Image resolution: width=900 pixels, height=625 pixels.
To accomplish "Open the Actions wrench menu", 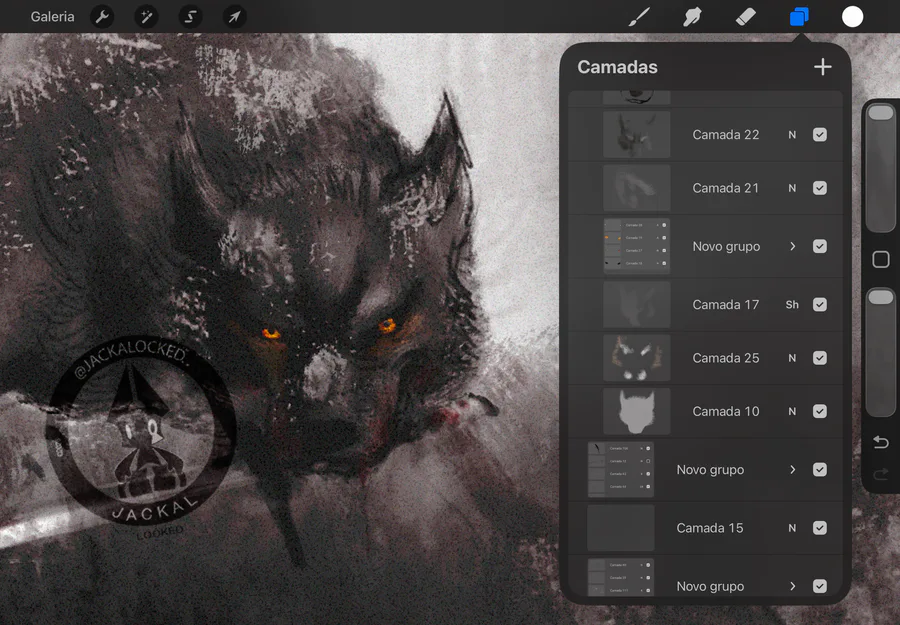I will point(102,17).
